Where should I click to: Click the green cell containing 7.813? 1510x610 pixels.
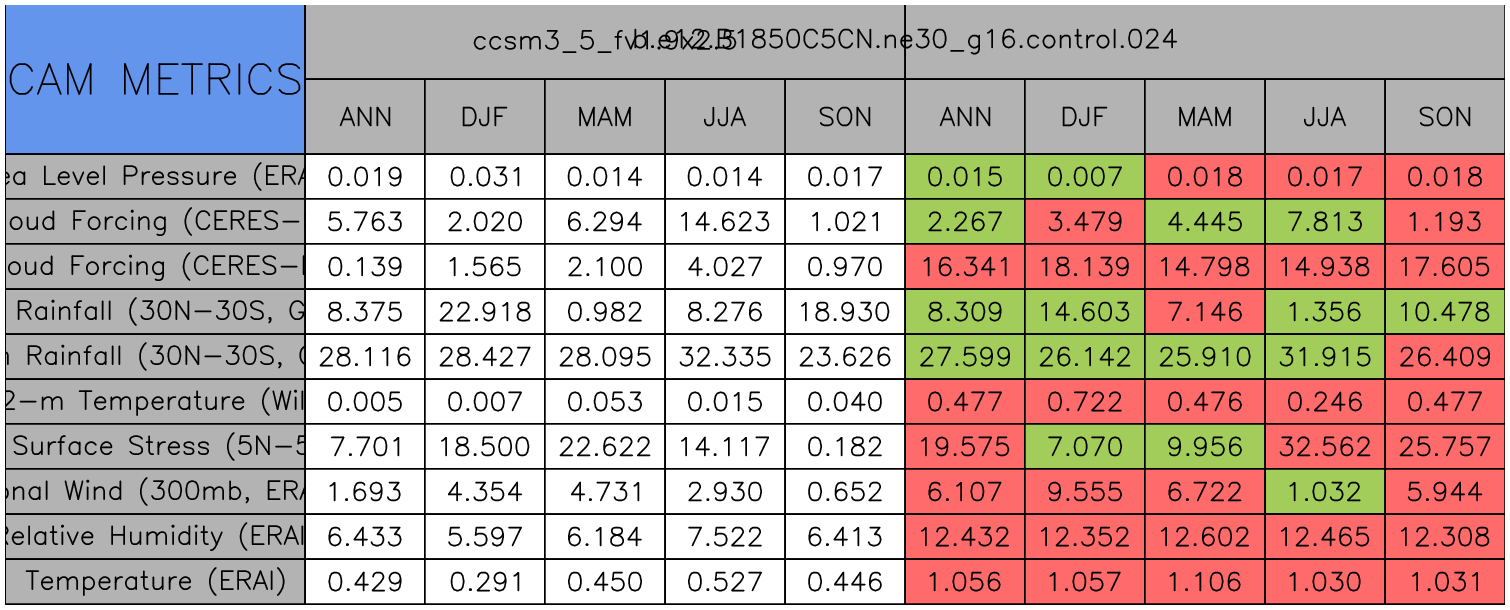tap(1325, 221)
